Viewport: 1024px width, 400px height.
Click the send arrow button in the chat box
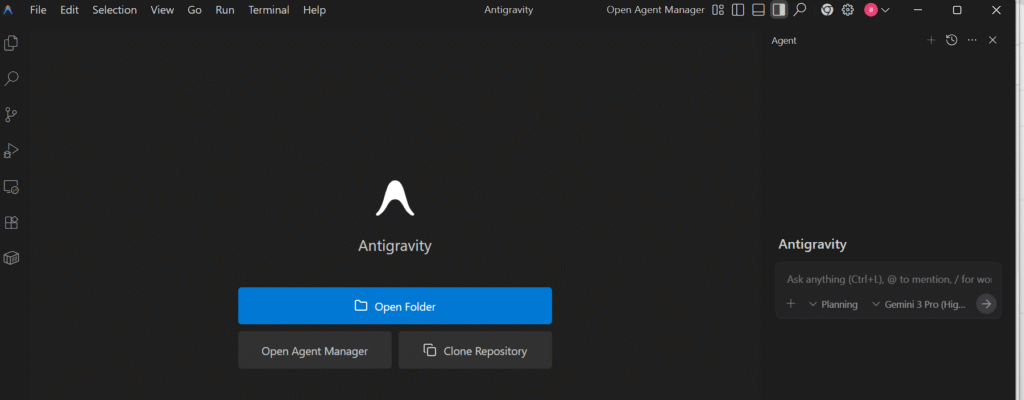(x=986, y=304)
